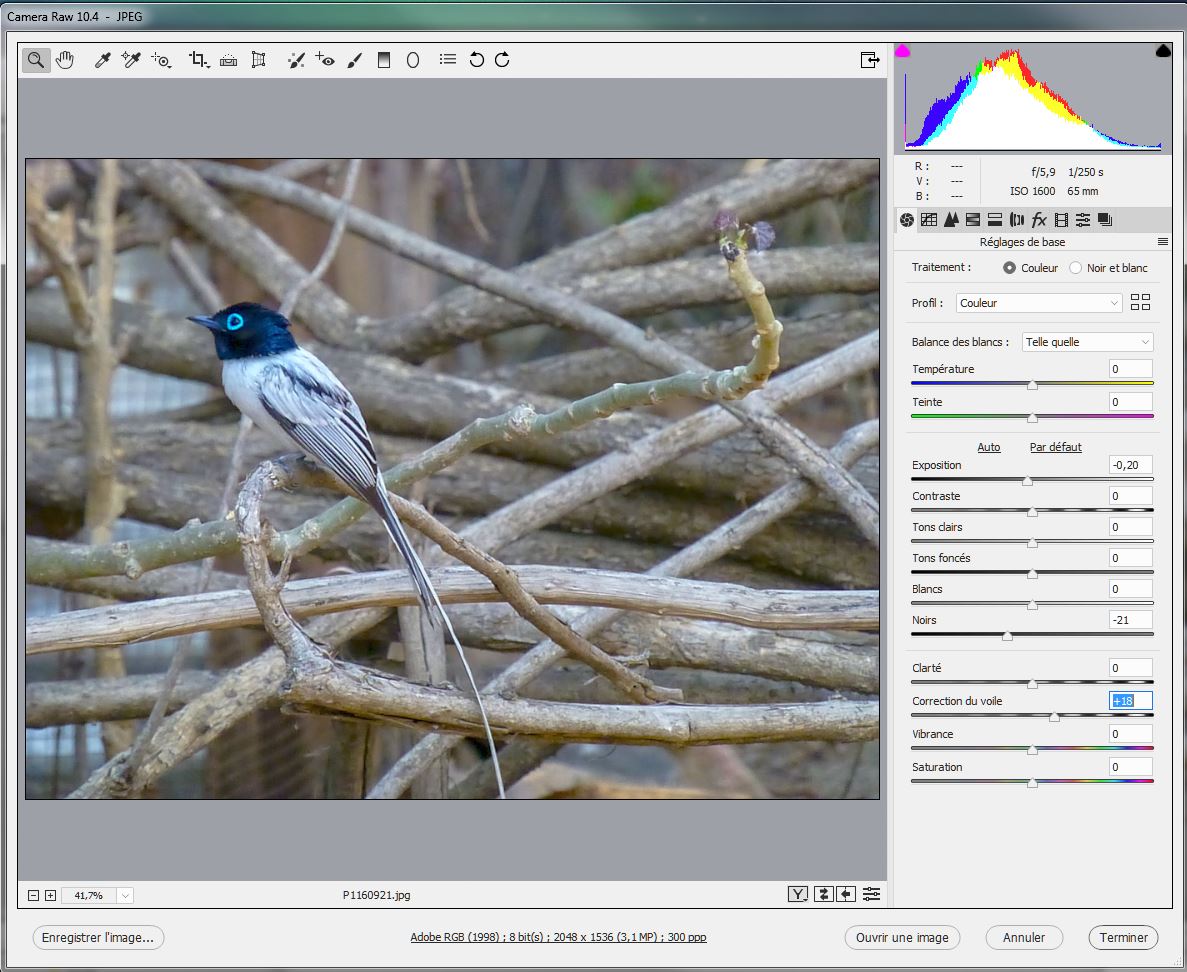Toggle highlight clipping warning in histogram
Screen dimensions: 1187x972
1163,51
